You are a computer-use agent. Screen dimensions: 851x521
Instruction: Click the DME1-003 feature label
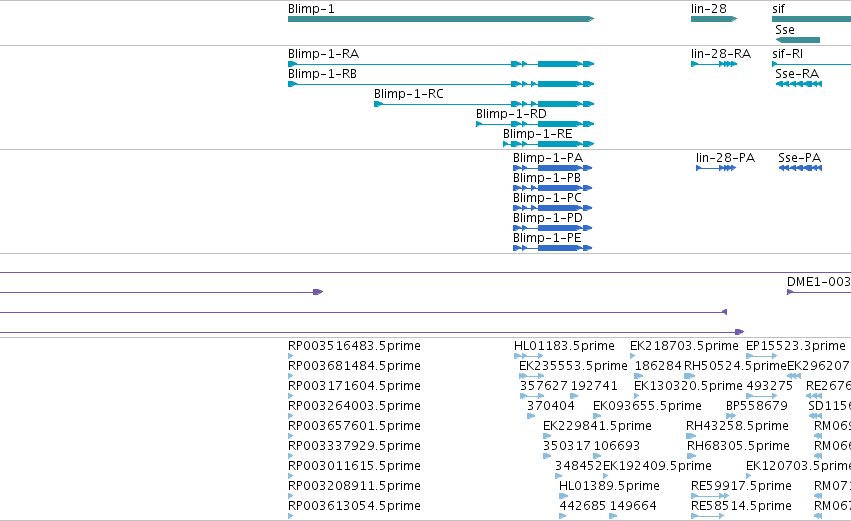(x=818, y=282)
